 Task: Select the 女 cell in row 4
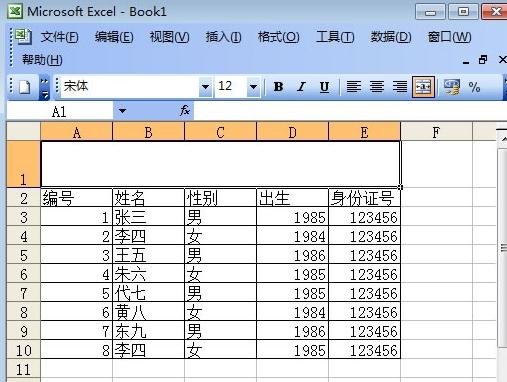[220, 236]
